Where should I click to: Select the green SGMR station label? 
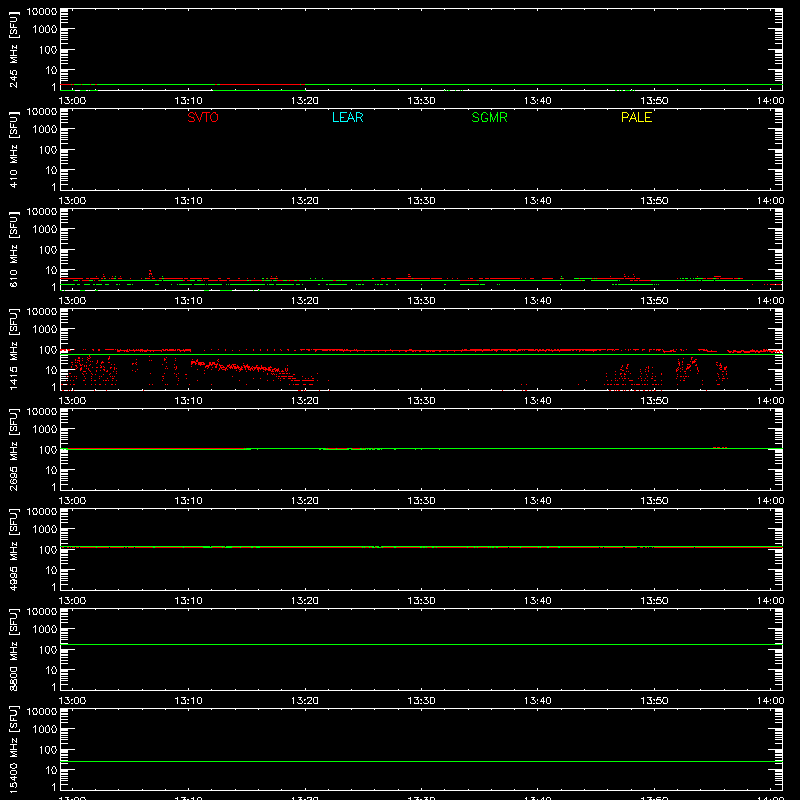(x=489, y=117)
